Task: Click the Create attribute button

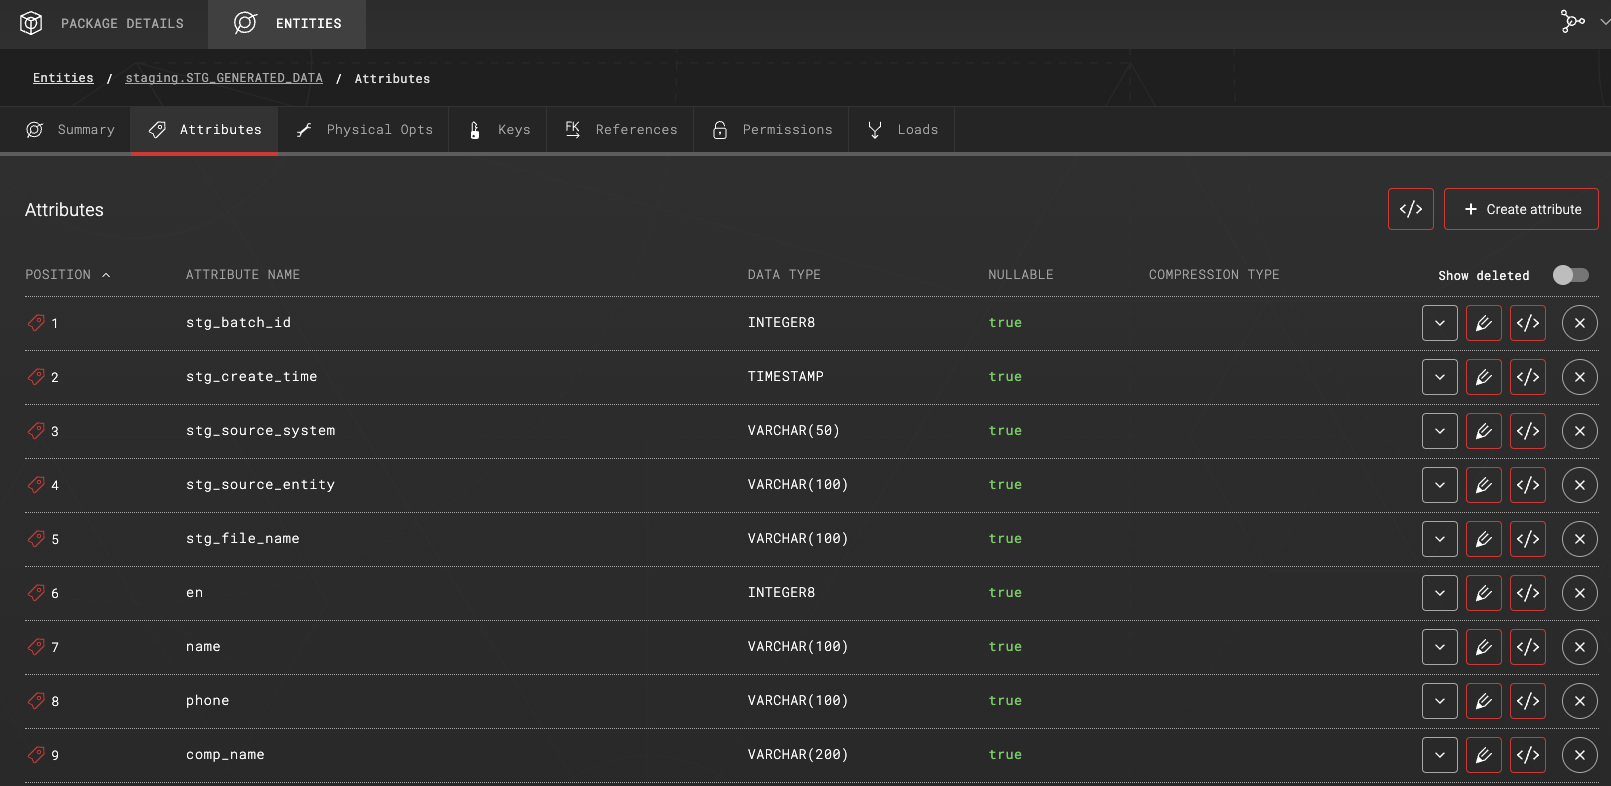Action: tap(1521, 209)
